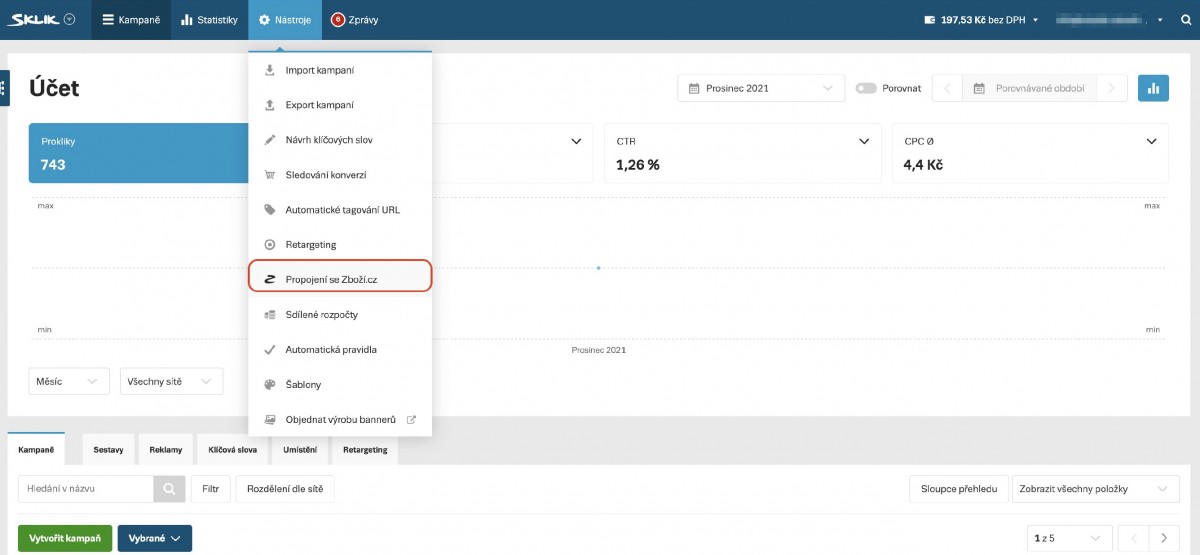Expand the Prosinec 2021 date dropdown

(760, 88)
